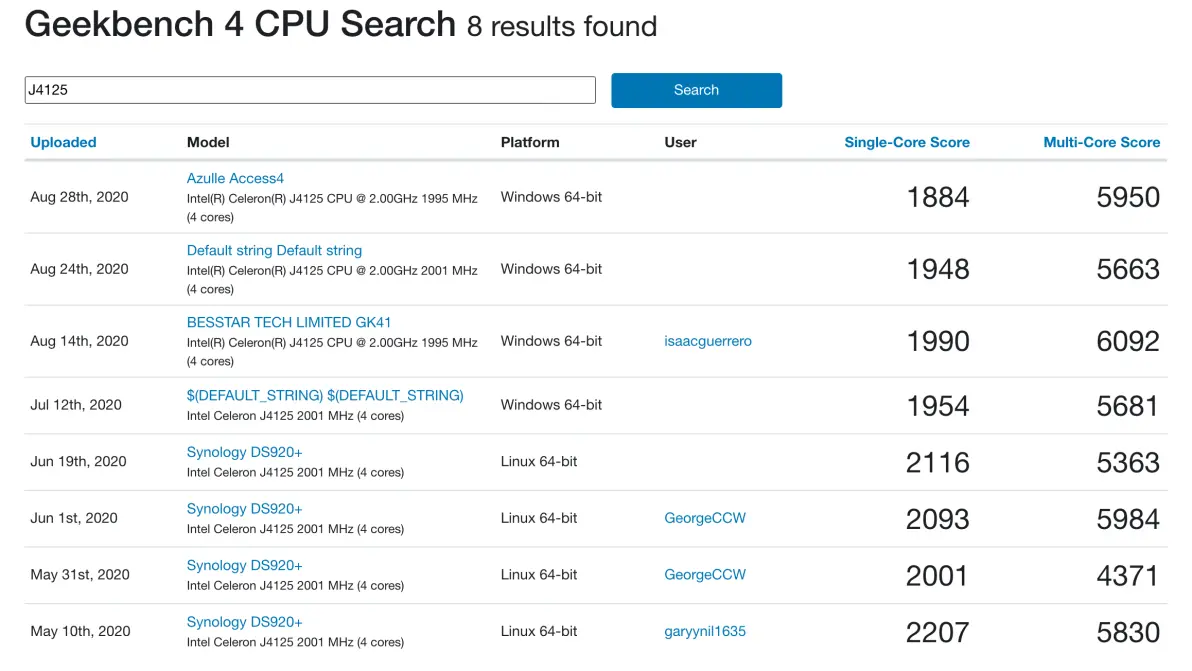
Task: Select single-core score 1884
Action: 938,198
